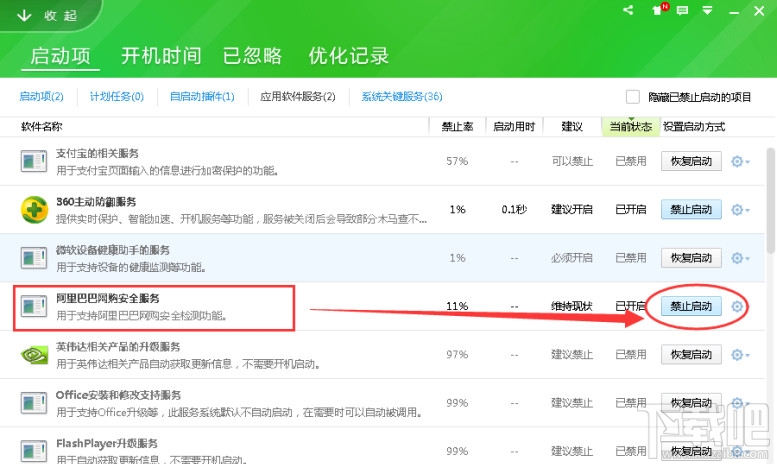The image size is (777, 464).
Task: Select the 支付宝的相关服务 item name
Action: 97,153
